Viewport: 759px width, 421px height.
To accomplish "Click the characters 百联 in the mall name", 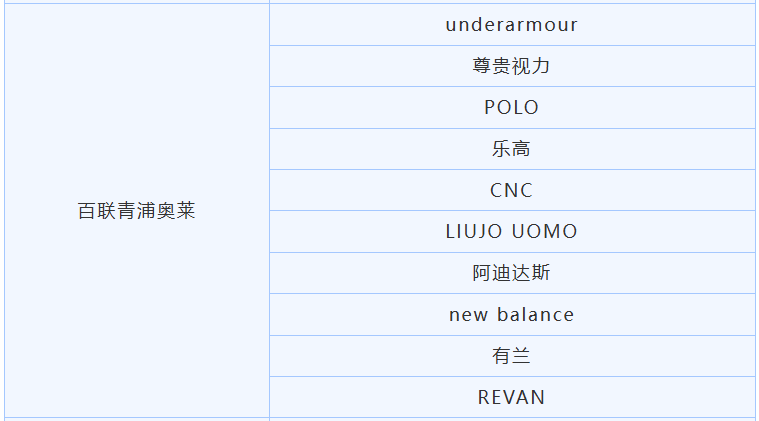I will [x=97, y=212].
